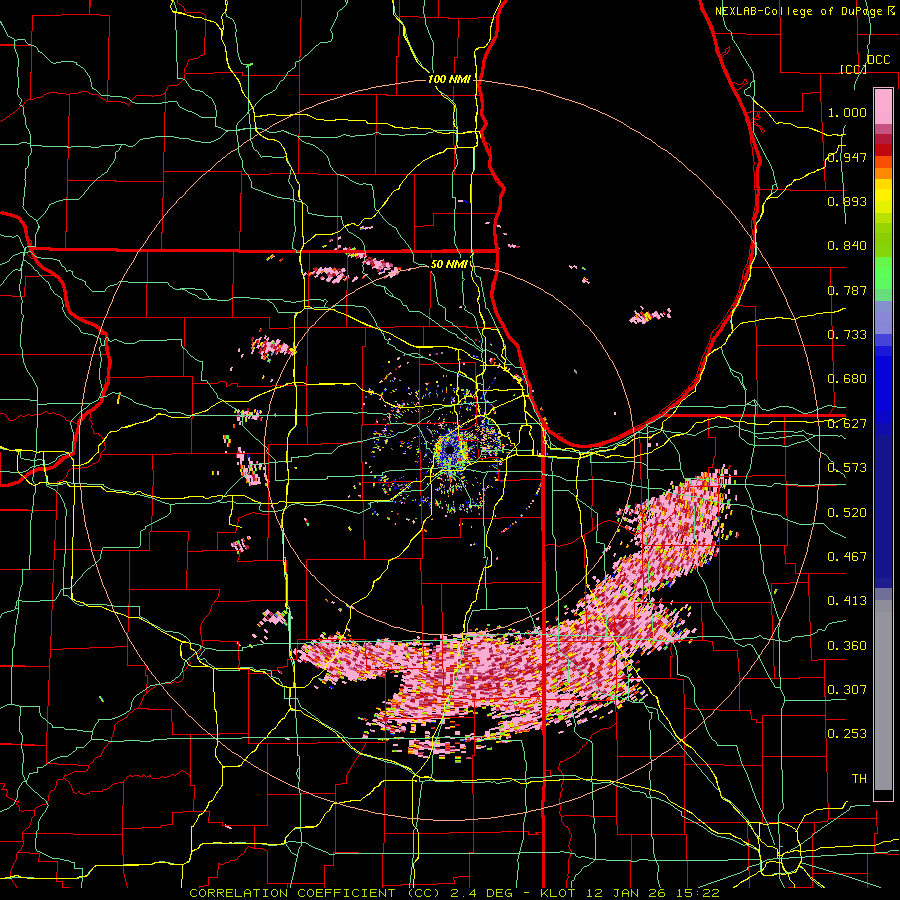Click the 0.680 scale value
This screenshot has width=900, height=900.
pyautogui.click(x=847, y=379)
